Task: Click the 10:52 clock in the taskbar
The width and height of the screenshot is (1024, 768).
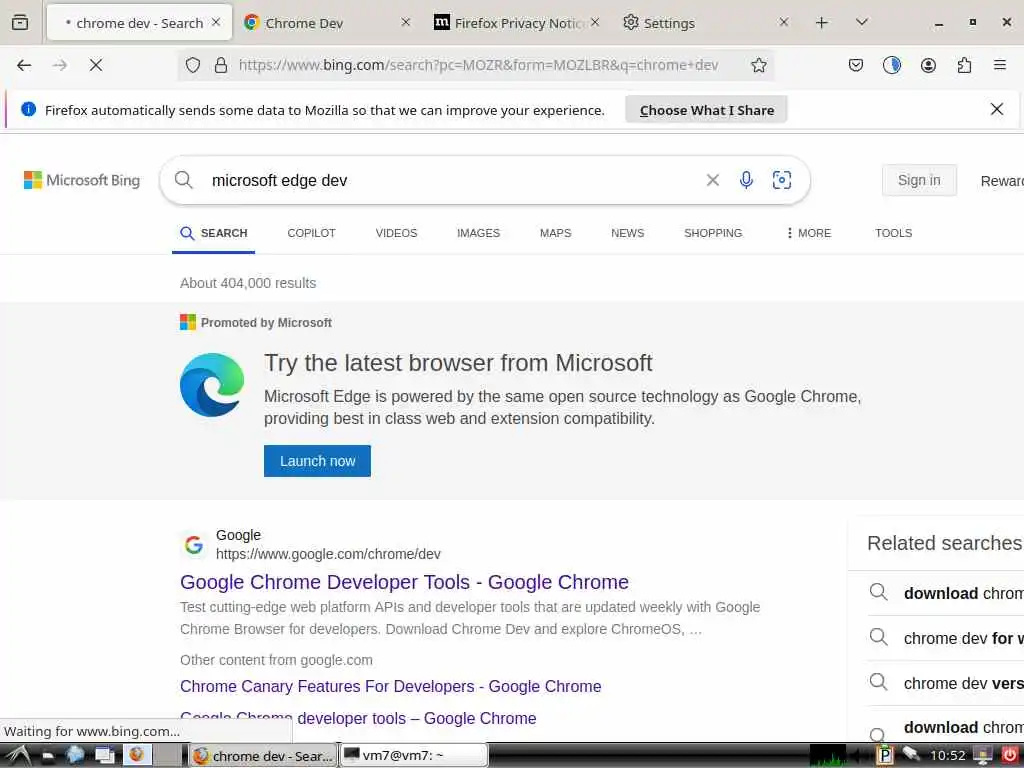Action: coord(947,756)
